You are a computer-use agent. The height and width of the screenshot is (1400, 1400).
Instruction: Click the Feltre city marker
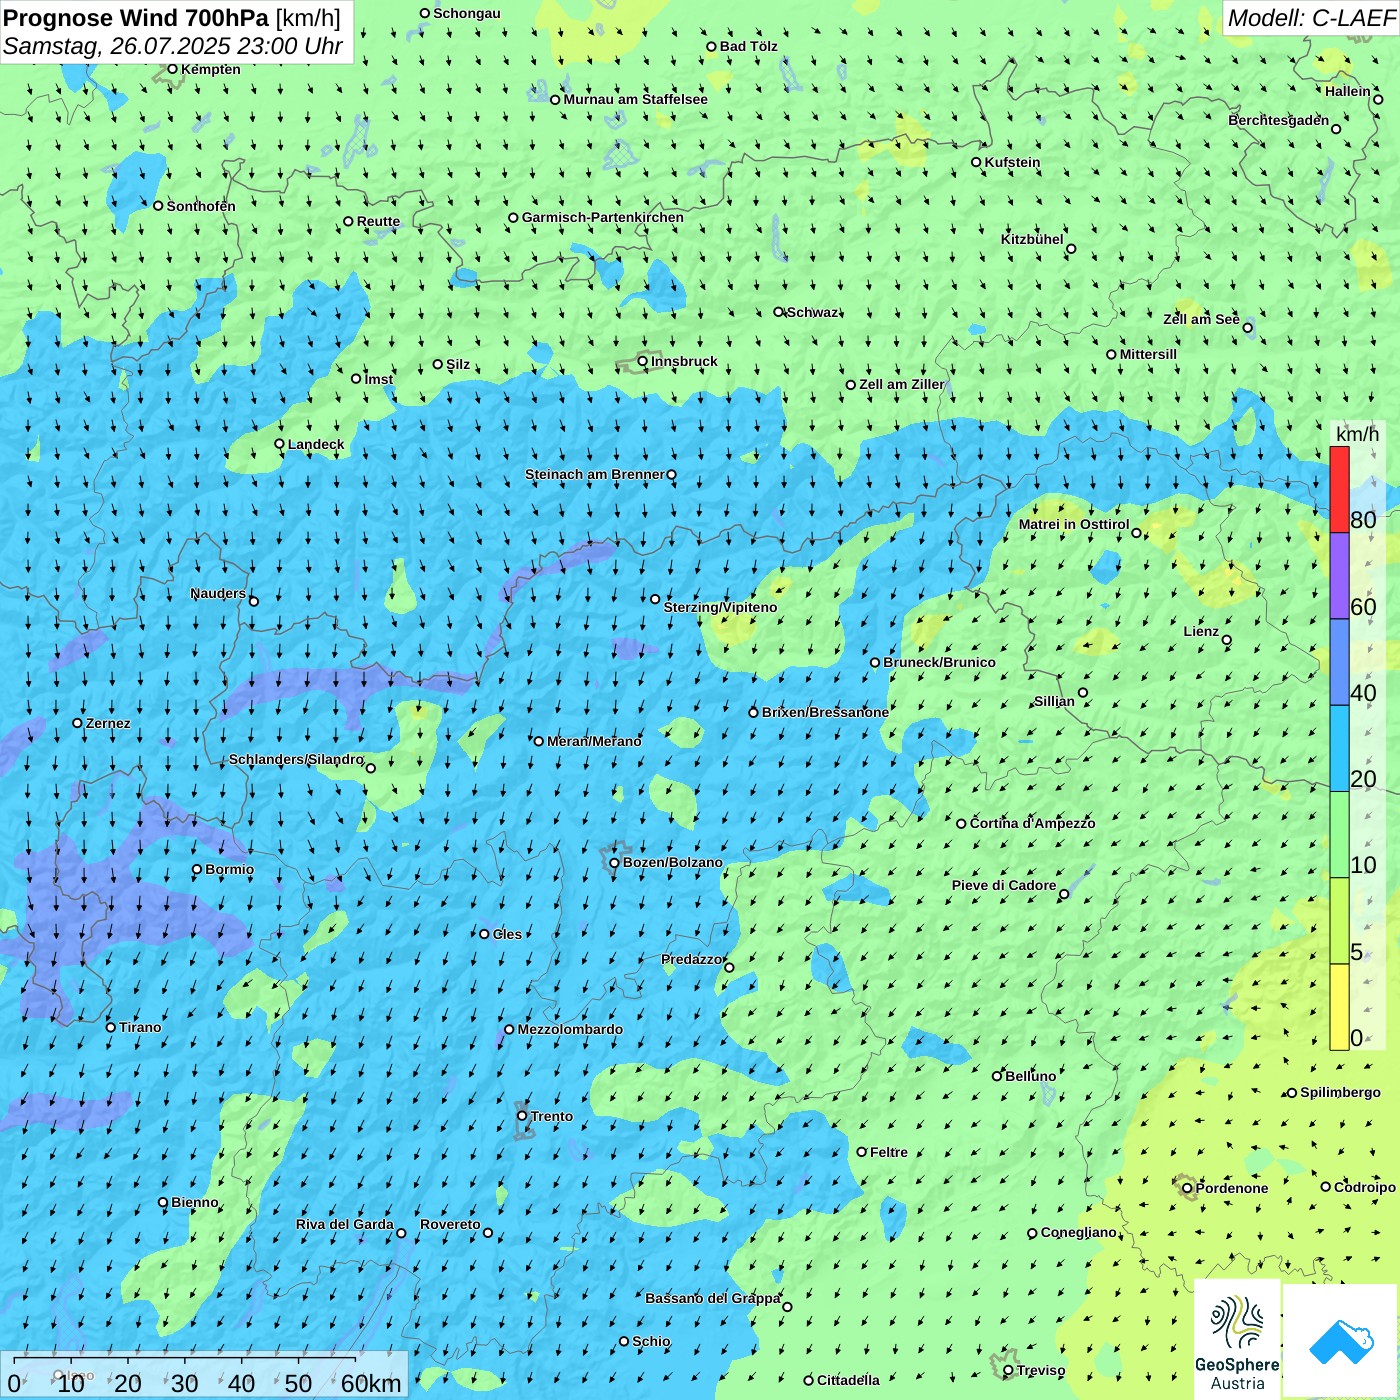861,1152
